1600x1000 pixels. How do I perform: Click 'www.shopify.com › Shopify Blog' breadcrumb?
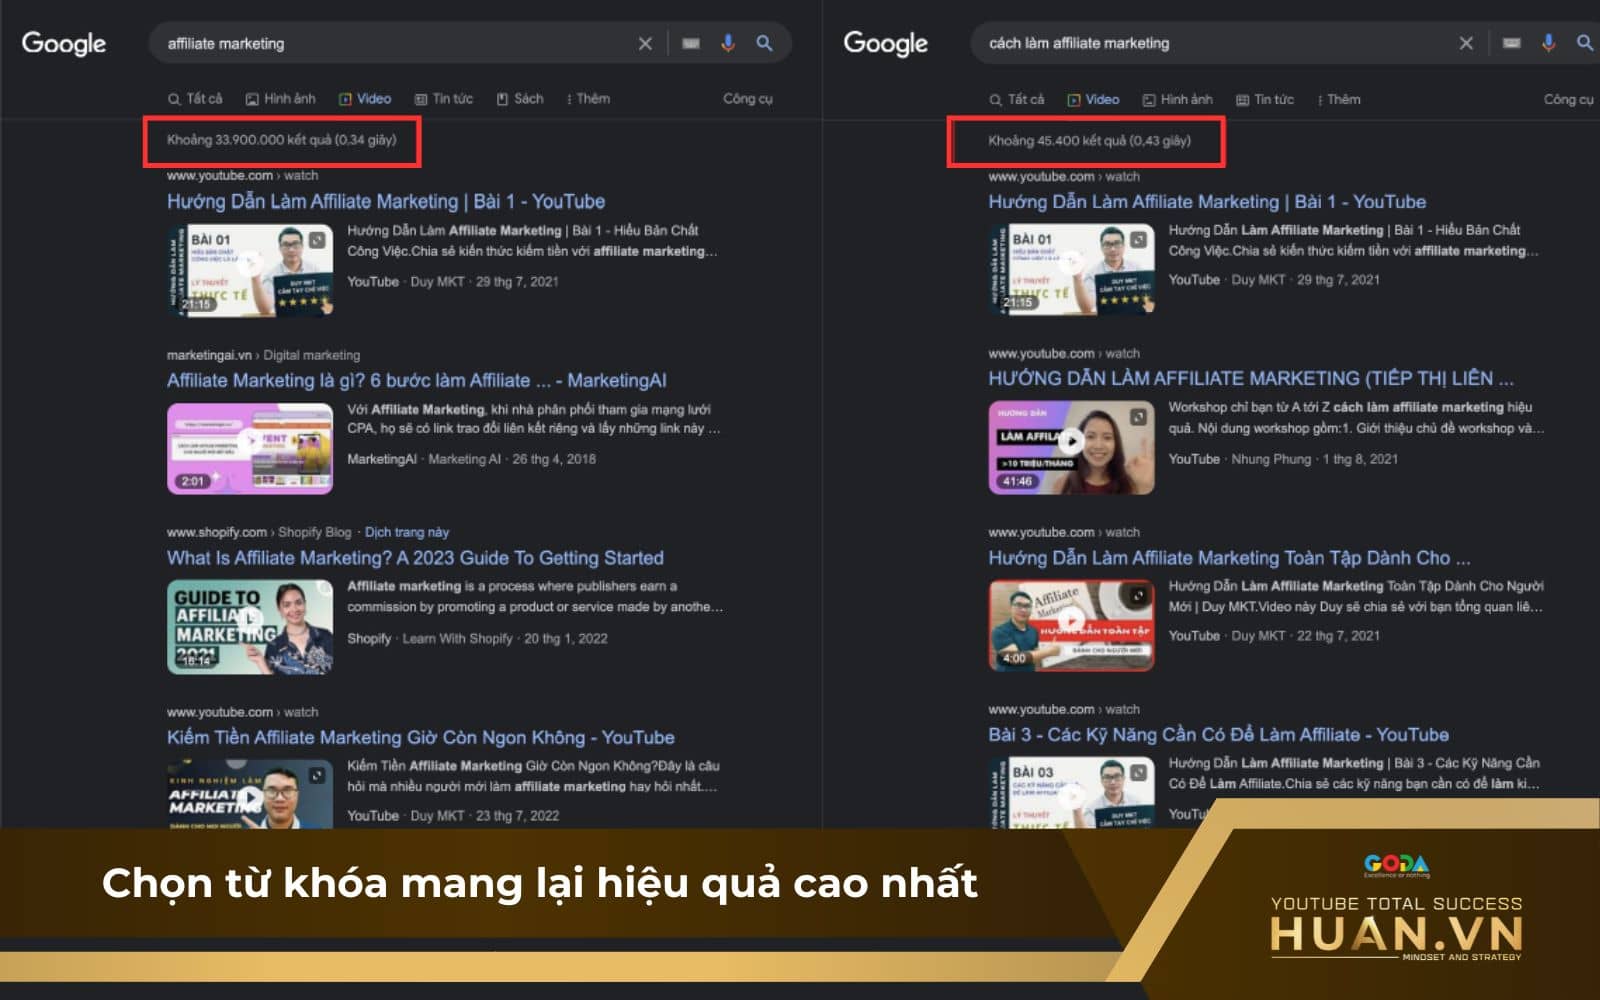point(259,532)
